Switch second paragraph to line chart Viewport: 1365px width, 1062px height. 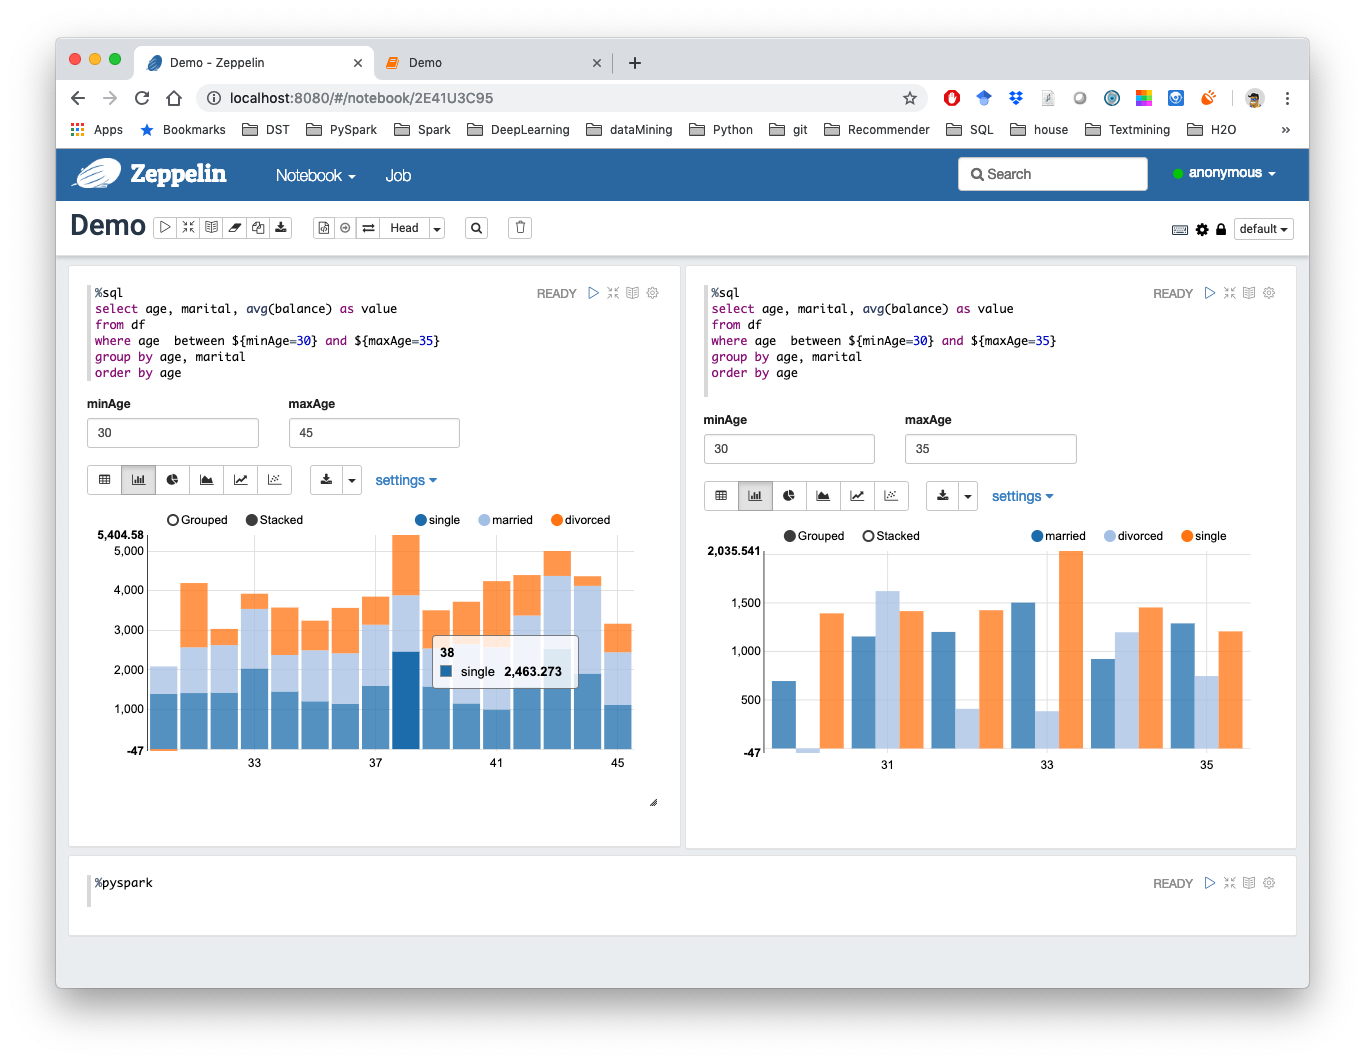point(857,496)
